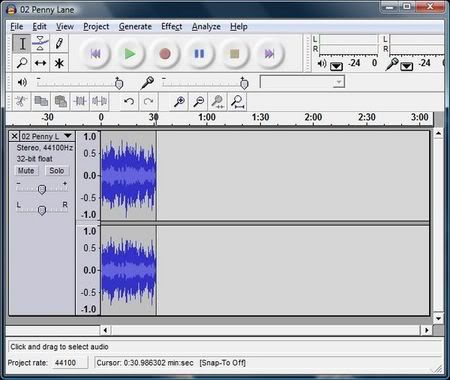Click the Snap-To Off status text
450x380 pixels.
pos(222,363)
